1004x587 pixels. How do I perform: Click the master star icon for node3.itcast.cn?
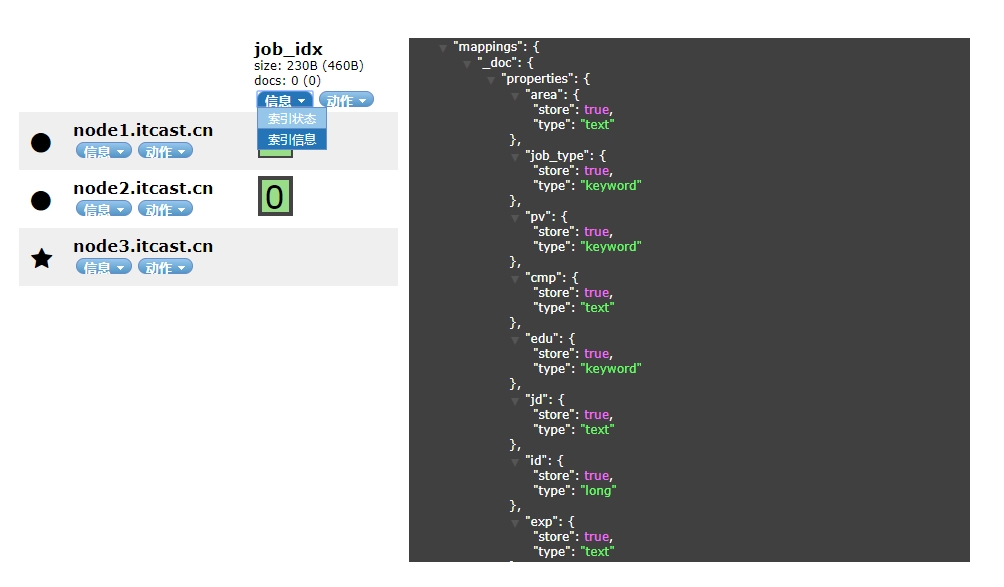pos(42,259)
